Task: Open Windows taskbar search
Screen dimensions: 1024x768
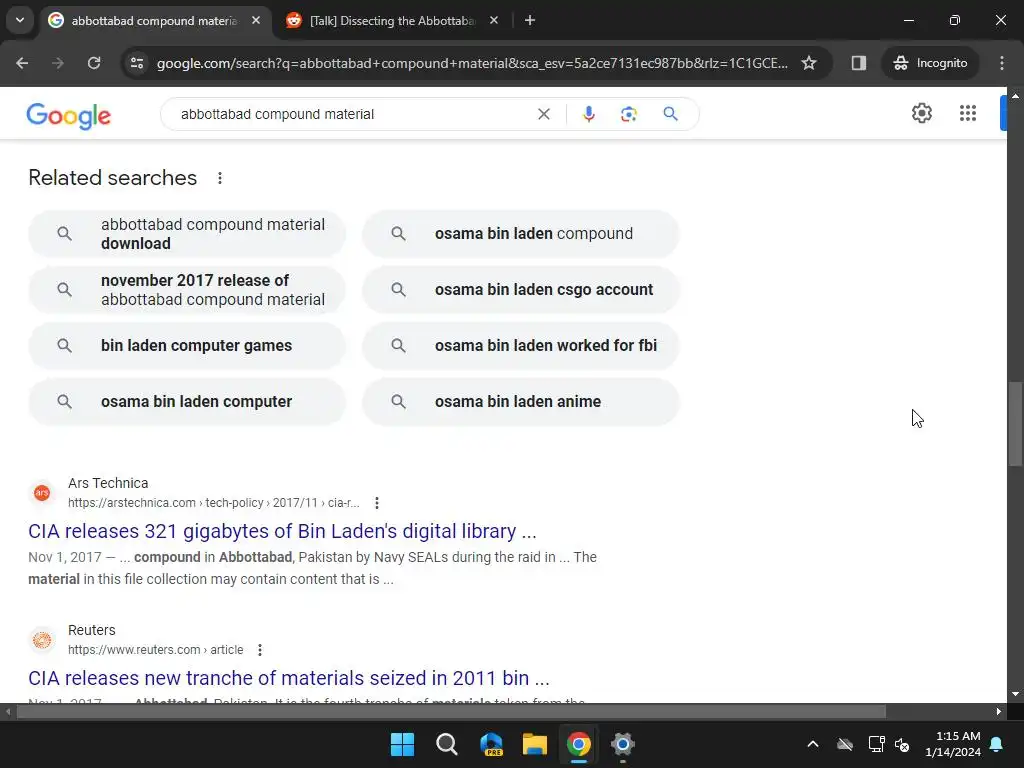Action: [x=447, y=744]
